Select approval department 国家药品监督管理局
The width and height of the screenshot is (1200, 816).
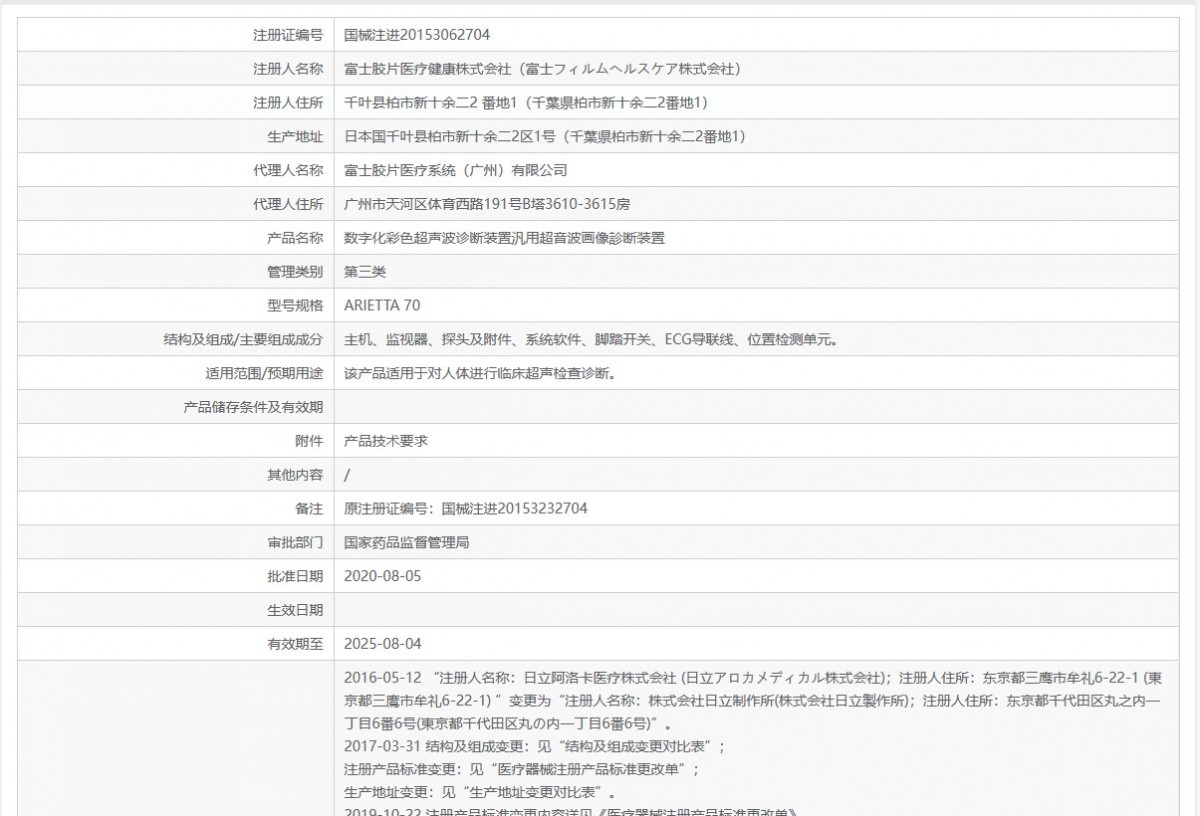pos(407,545)
